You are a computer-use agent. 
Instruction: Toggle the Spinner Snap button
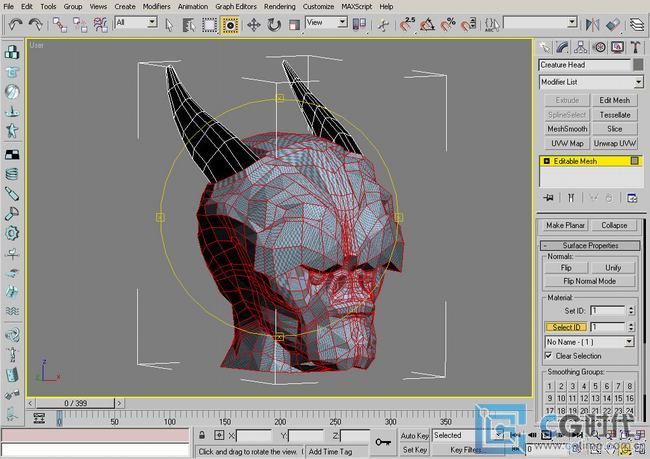pyautogui.click(x=468, y=25)
